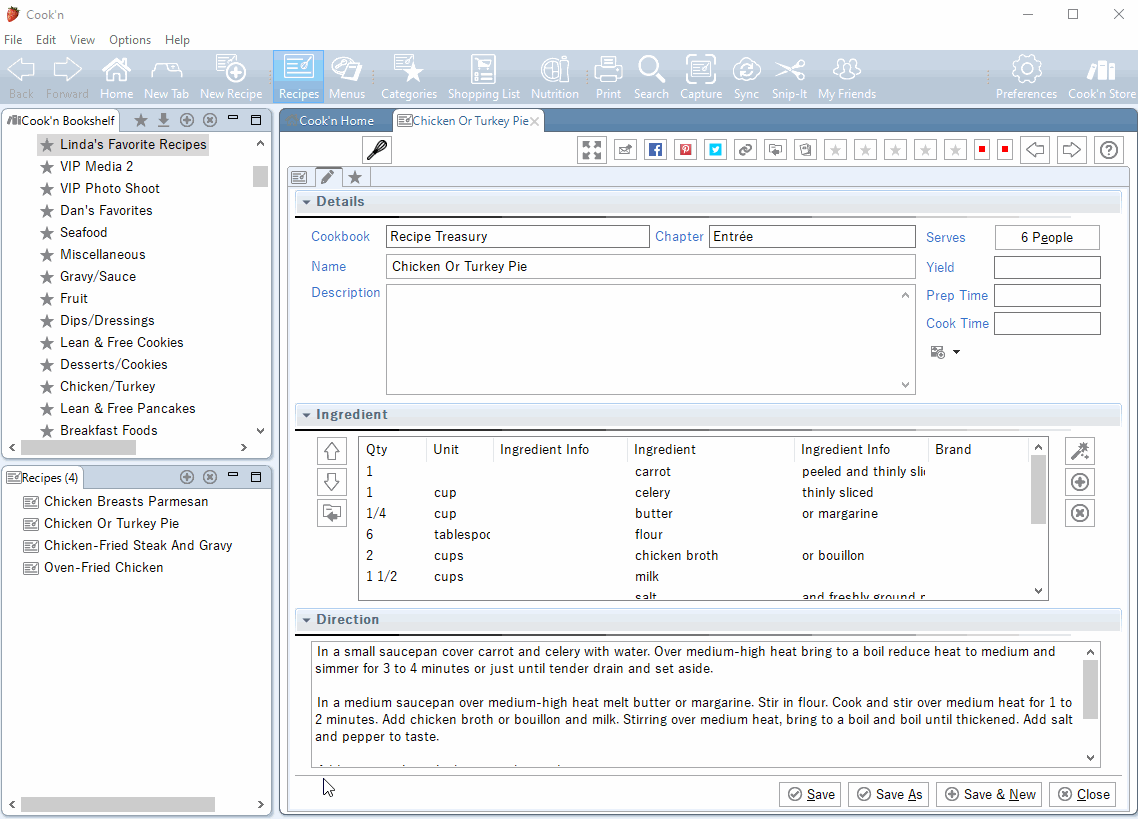Open the dropdown arrow below Cook Time
This screenshot has width=1138, height=819.
(956, 352)
